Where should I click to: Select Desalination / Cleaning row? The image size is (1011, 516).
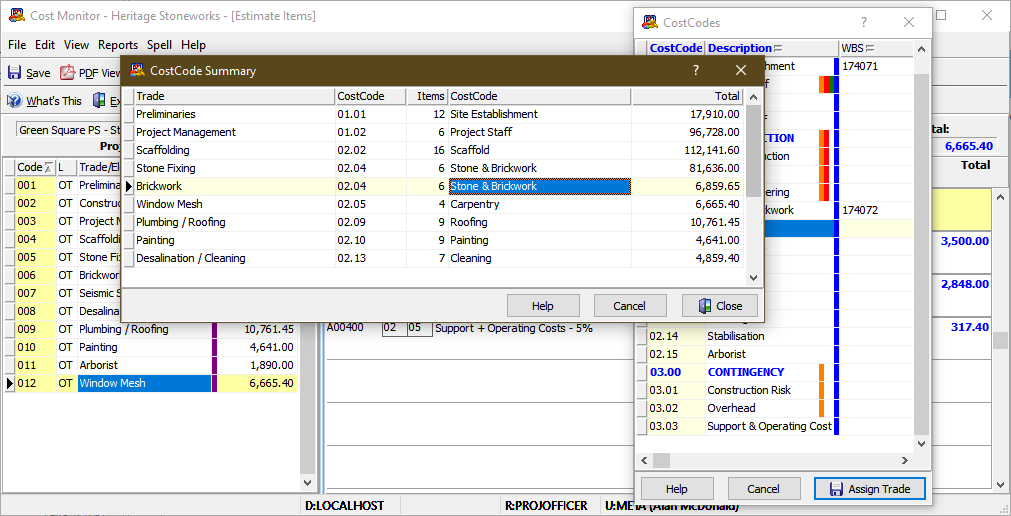point(433,259)
